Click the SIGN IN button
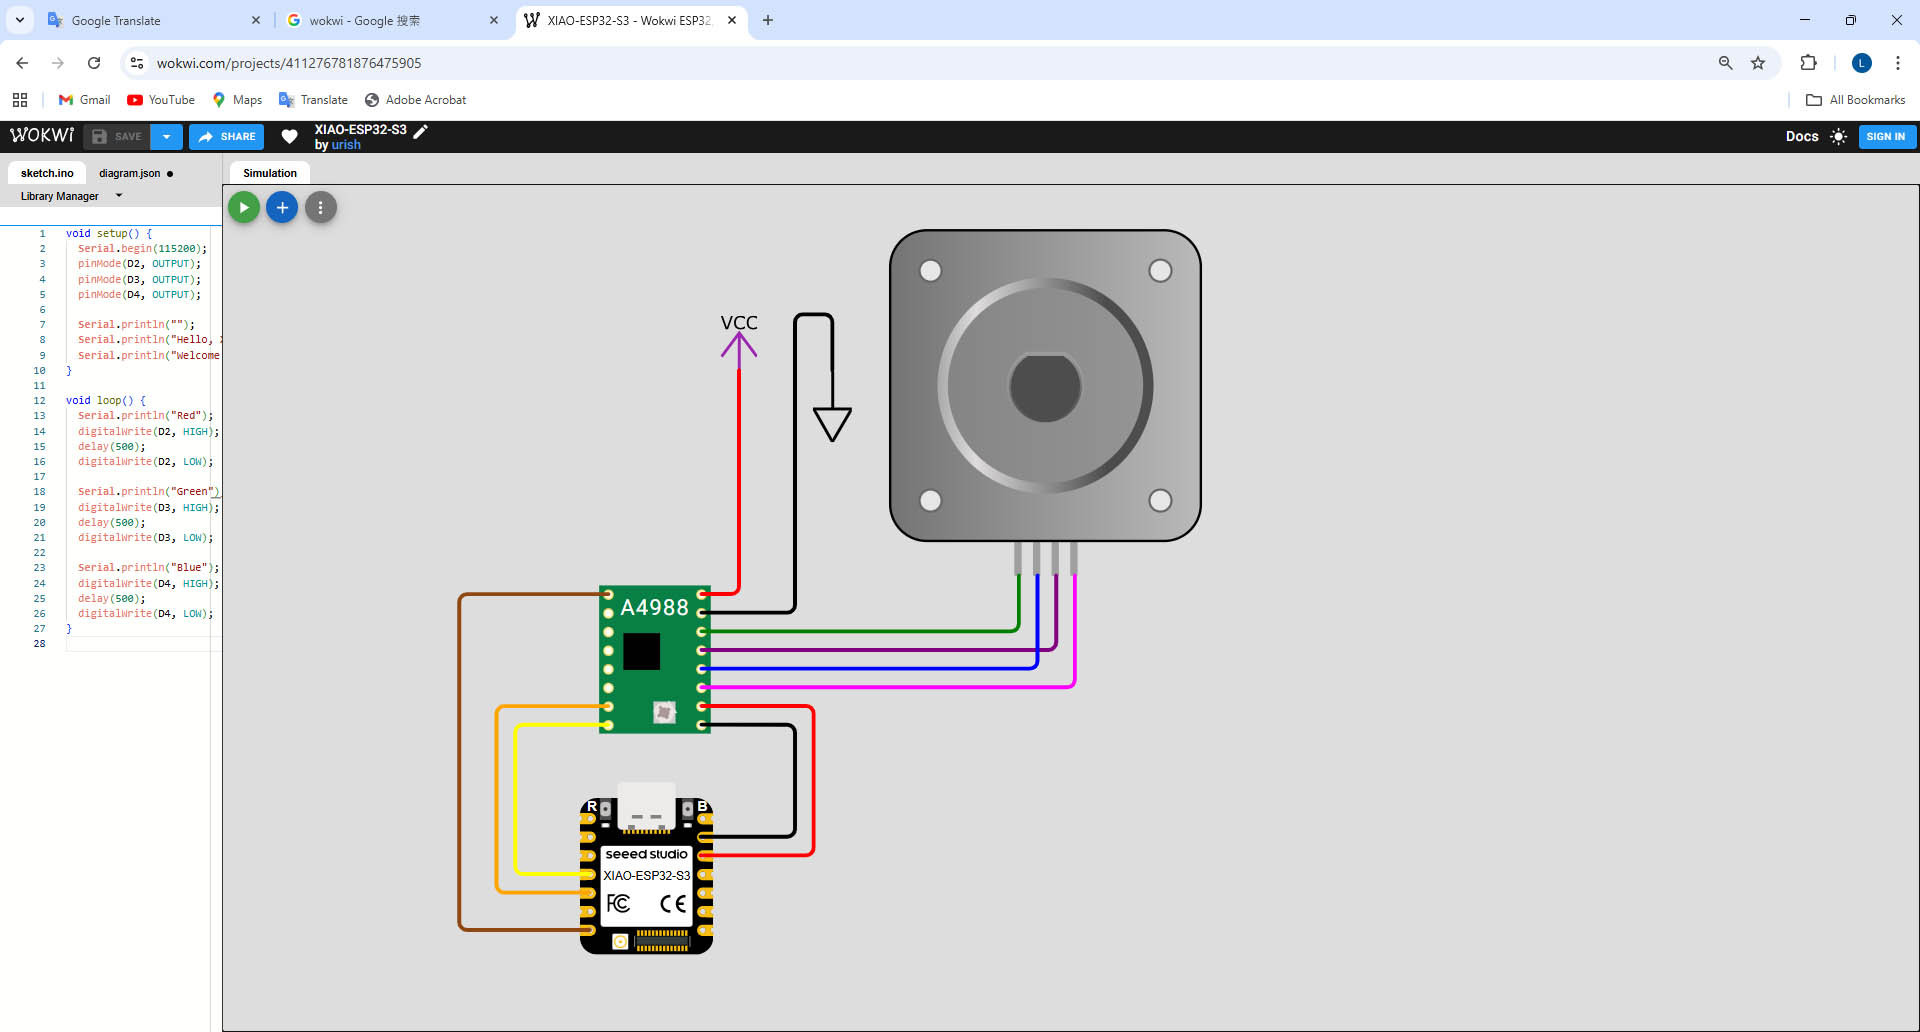 click(1886, 137)
